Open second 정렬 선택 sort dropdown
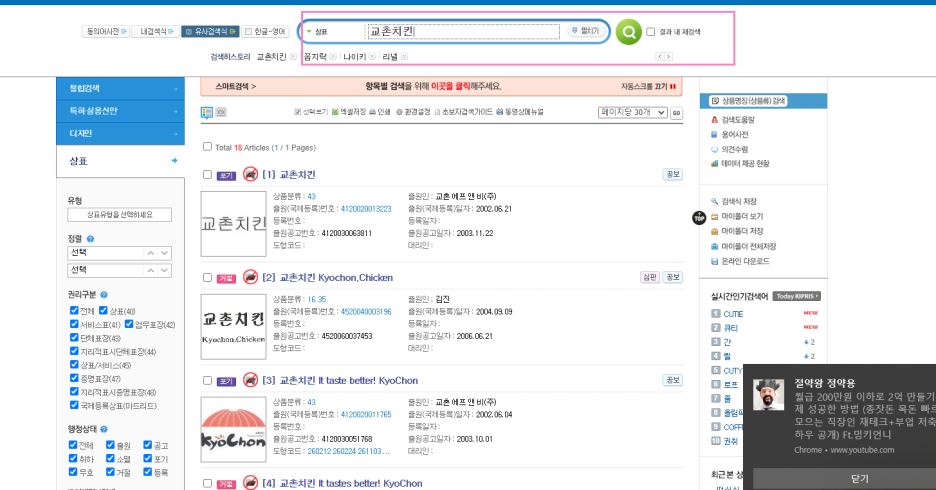 (119, 270)
